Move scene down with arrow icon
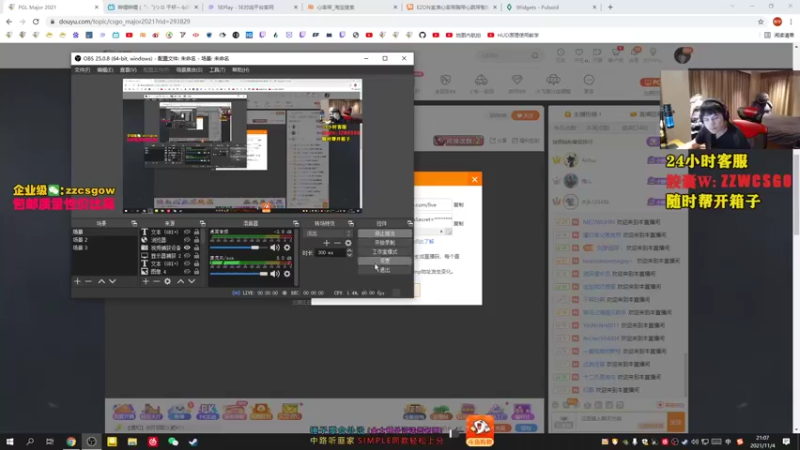800x450 pixels. [x=112, y=281]
